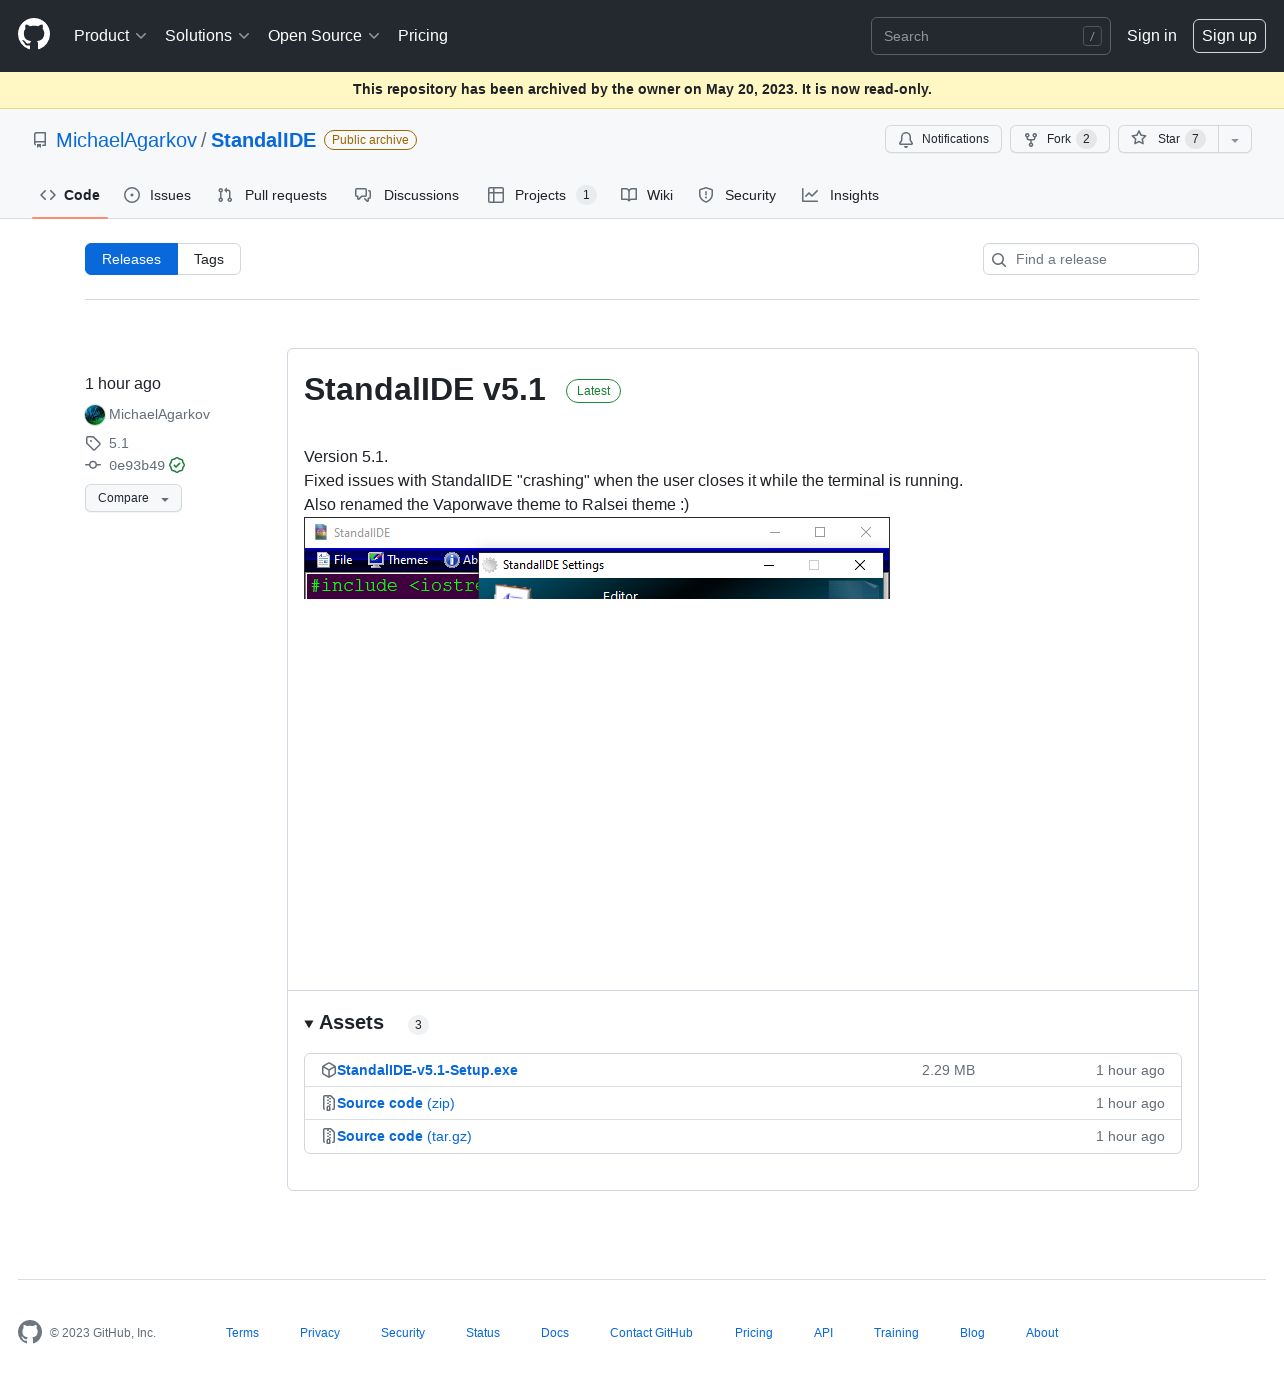Viewport: 1284px width, 1394px height.
Task: Open footer API link
Action: click(823, 1333)
